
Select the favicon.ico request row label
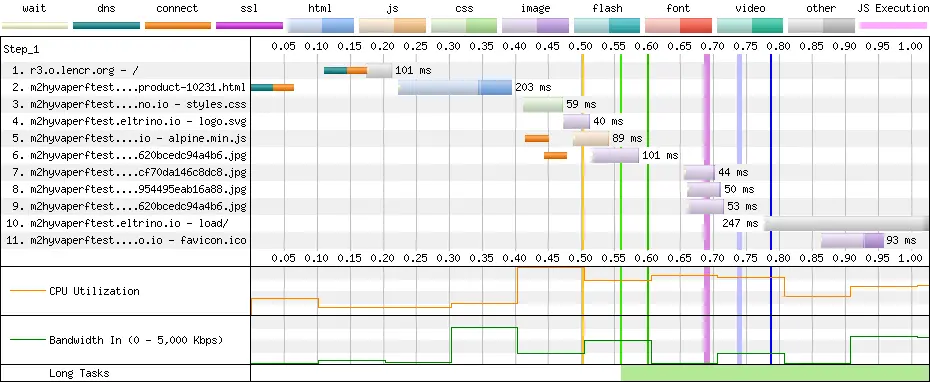click(x=128, y=240)
